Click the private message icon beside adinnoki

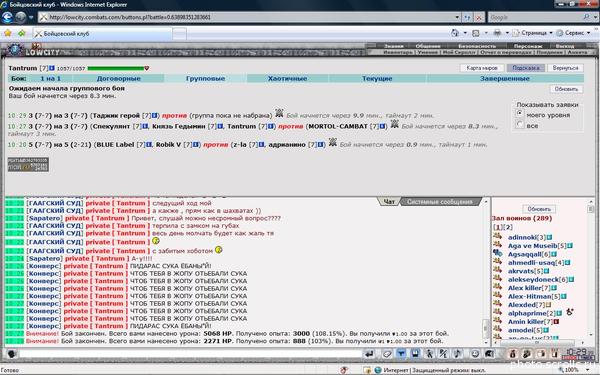[497, 236]
